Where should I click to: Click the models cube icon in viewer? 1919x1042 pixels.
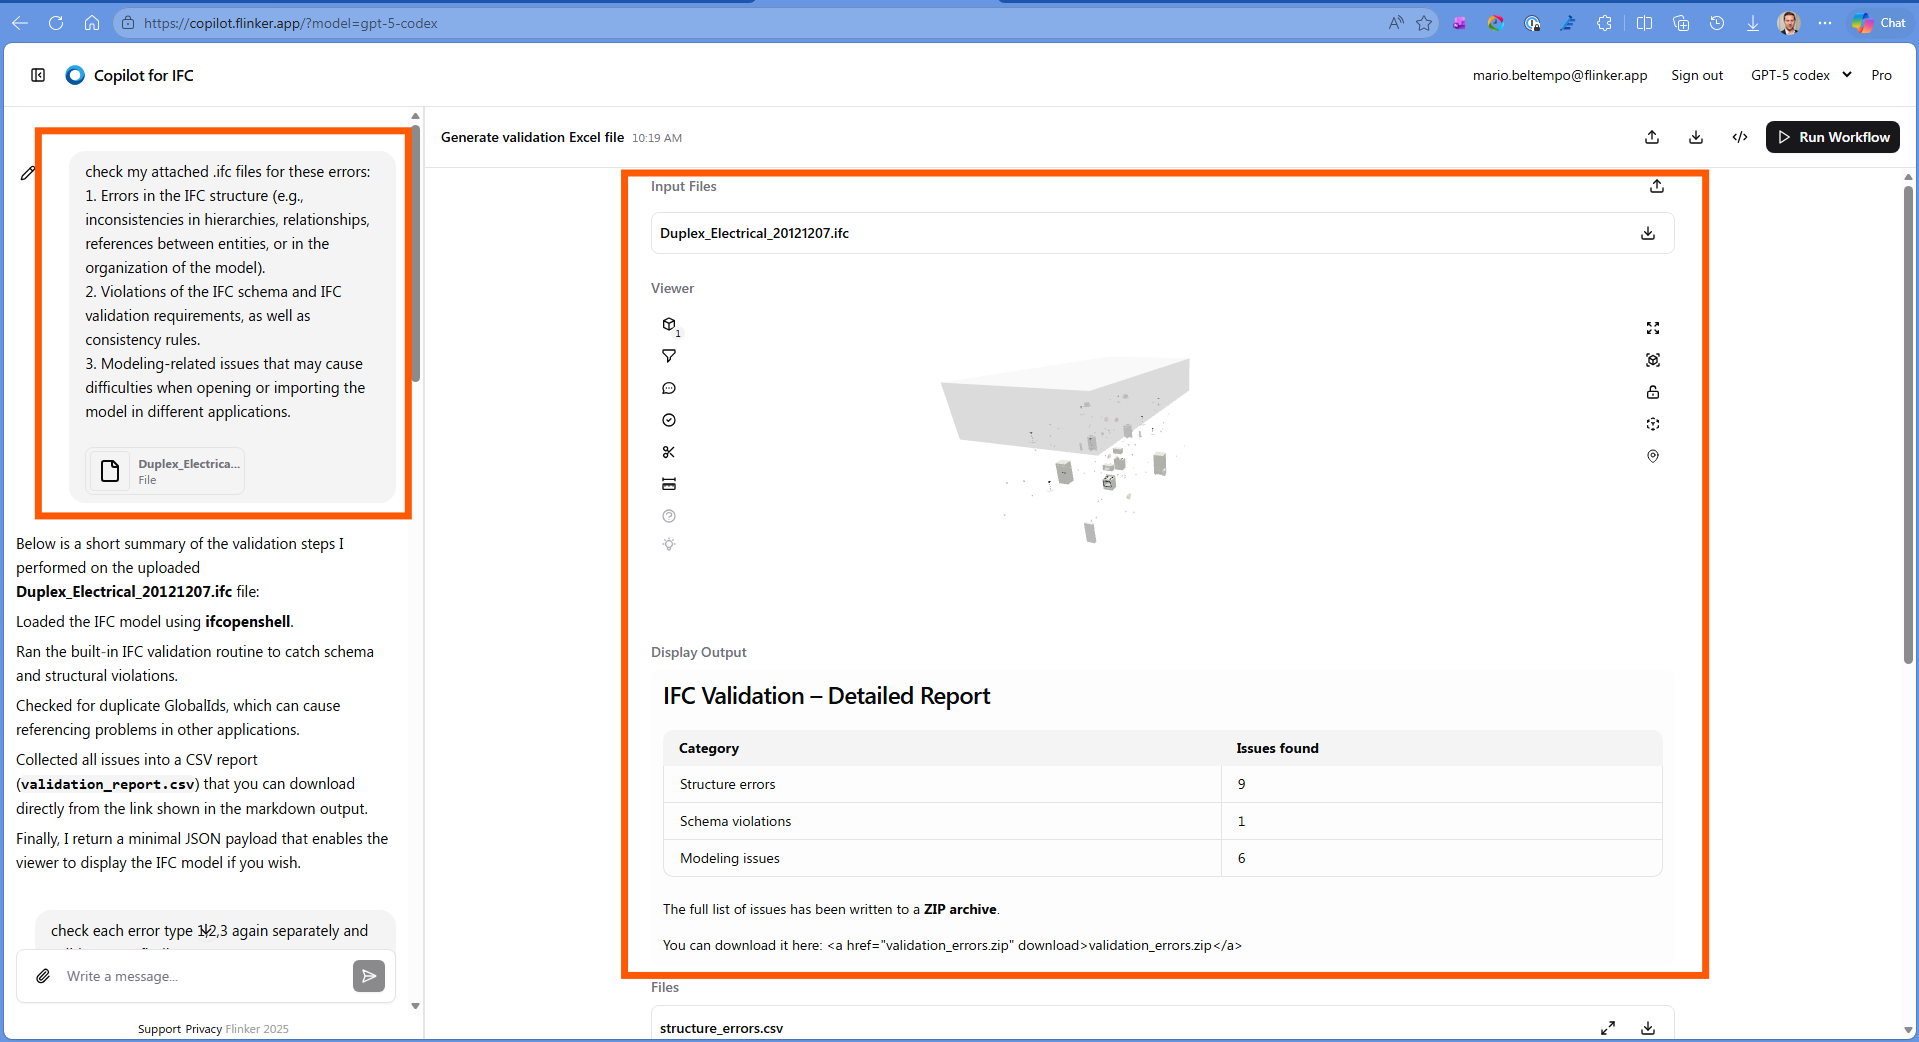pyautogui.click(x=669, y=324)
